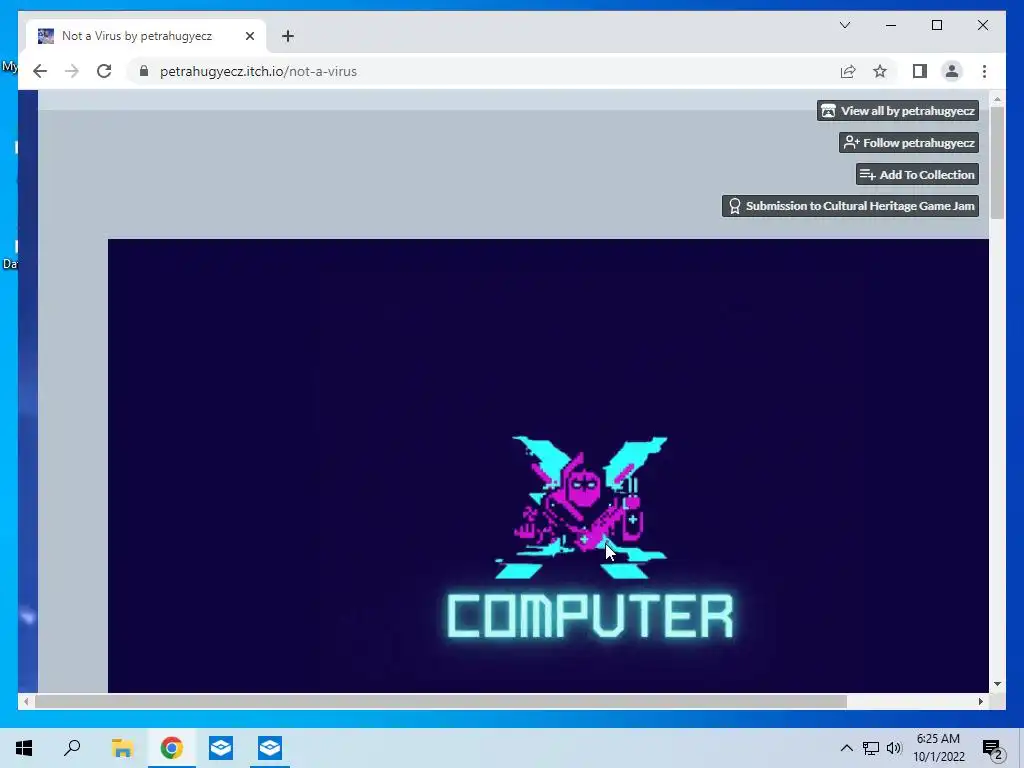Open Chrome side panel
The height and width of the screenshot is (768, 1024).
pyautogui.click(x=920, y=71)
